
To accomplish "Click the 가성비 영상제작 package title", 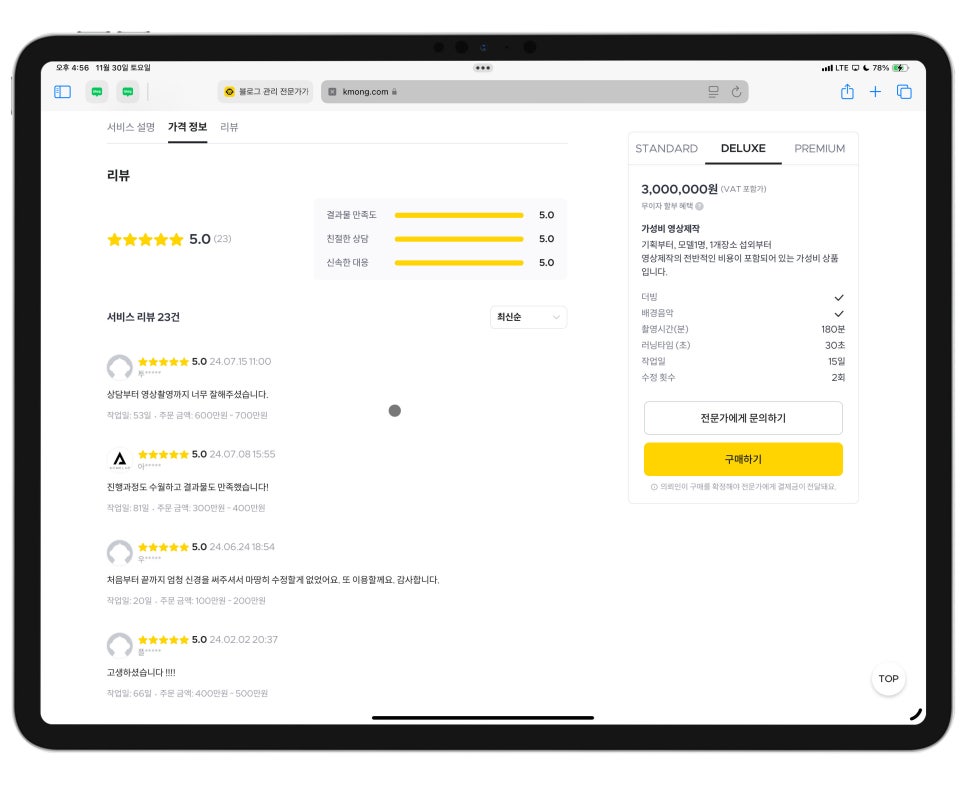I will pos(670,229).
